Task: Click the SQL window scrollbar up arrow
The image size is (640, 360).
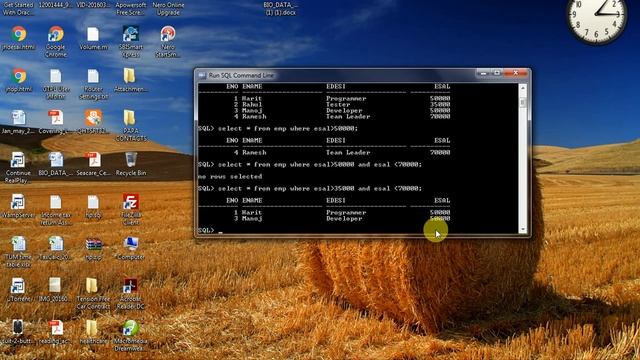Action: point(523,88)
